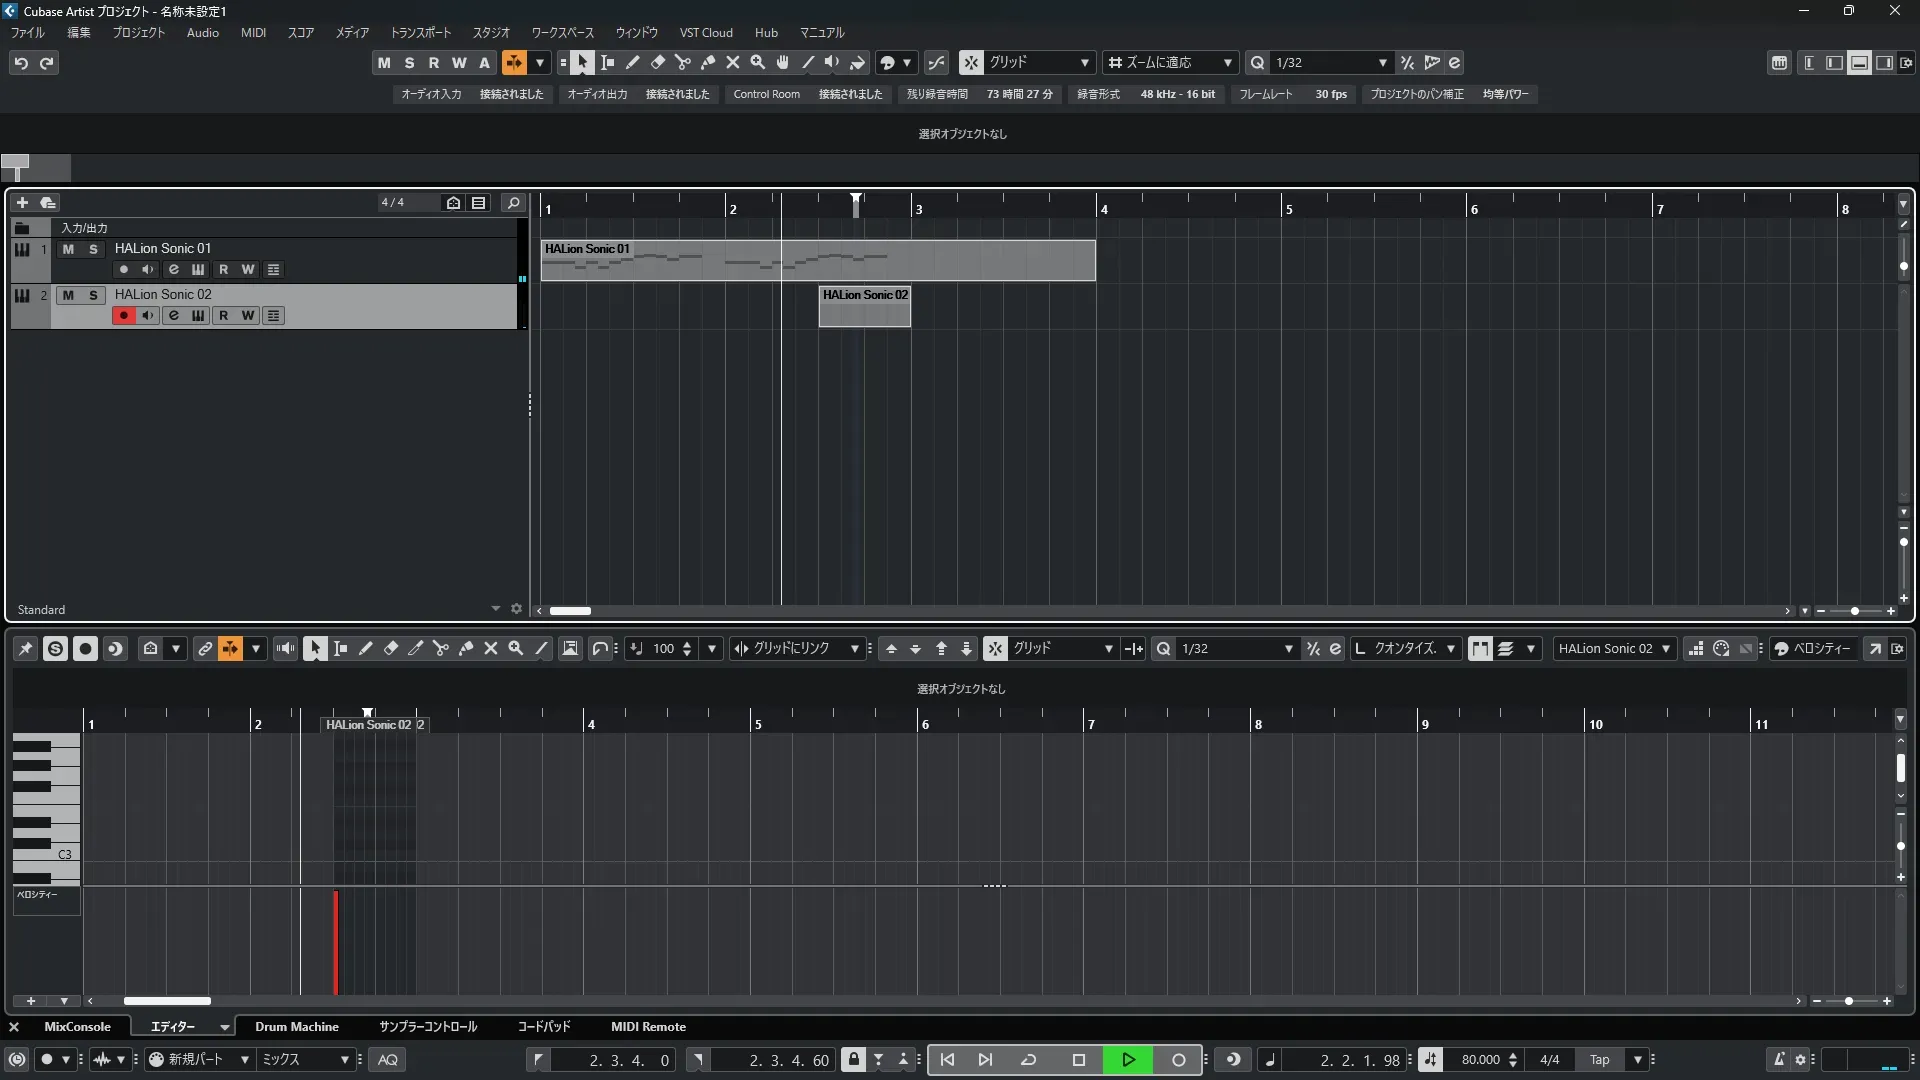Solo the HALion Sonic 02 track
Screen dimensions: 1920x1080
93,295
